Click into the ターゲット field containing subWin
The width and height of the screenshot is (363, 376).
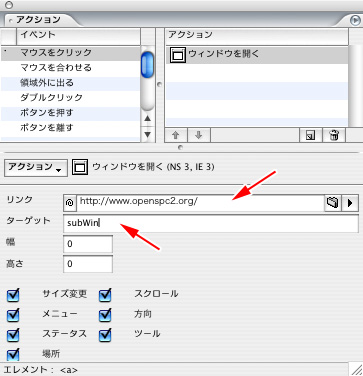211,224
